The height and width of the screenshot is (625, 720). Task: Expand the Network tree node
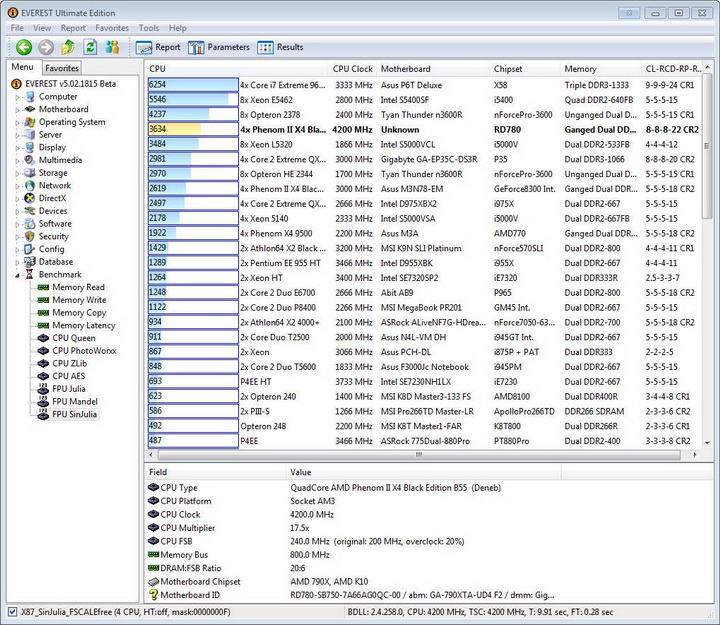[x=17, y=186]
